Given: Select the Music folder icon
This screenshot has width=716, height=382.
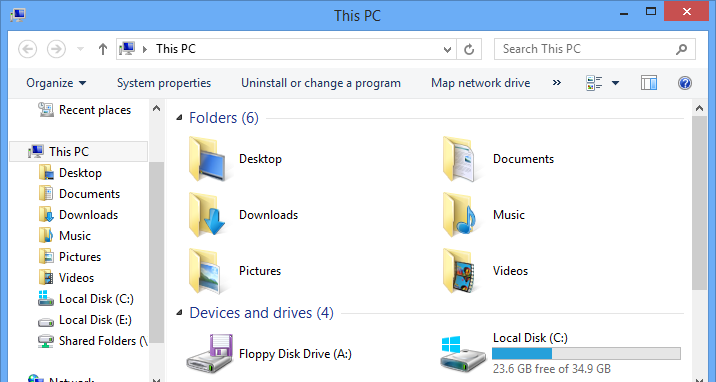Looking at the screenshot, I should click(459, 215).
